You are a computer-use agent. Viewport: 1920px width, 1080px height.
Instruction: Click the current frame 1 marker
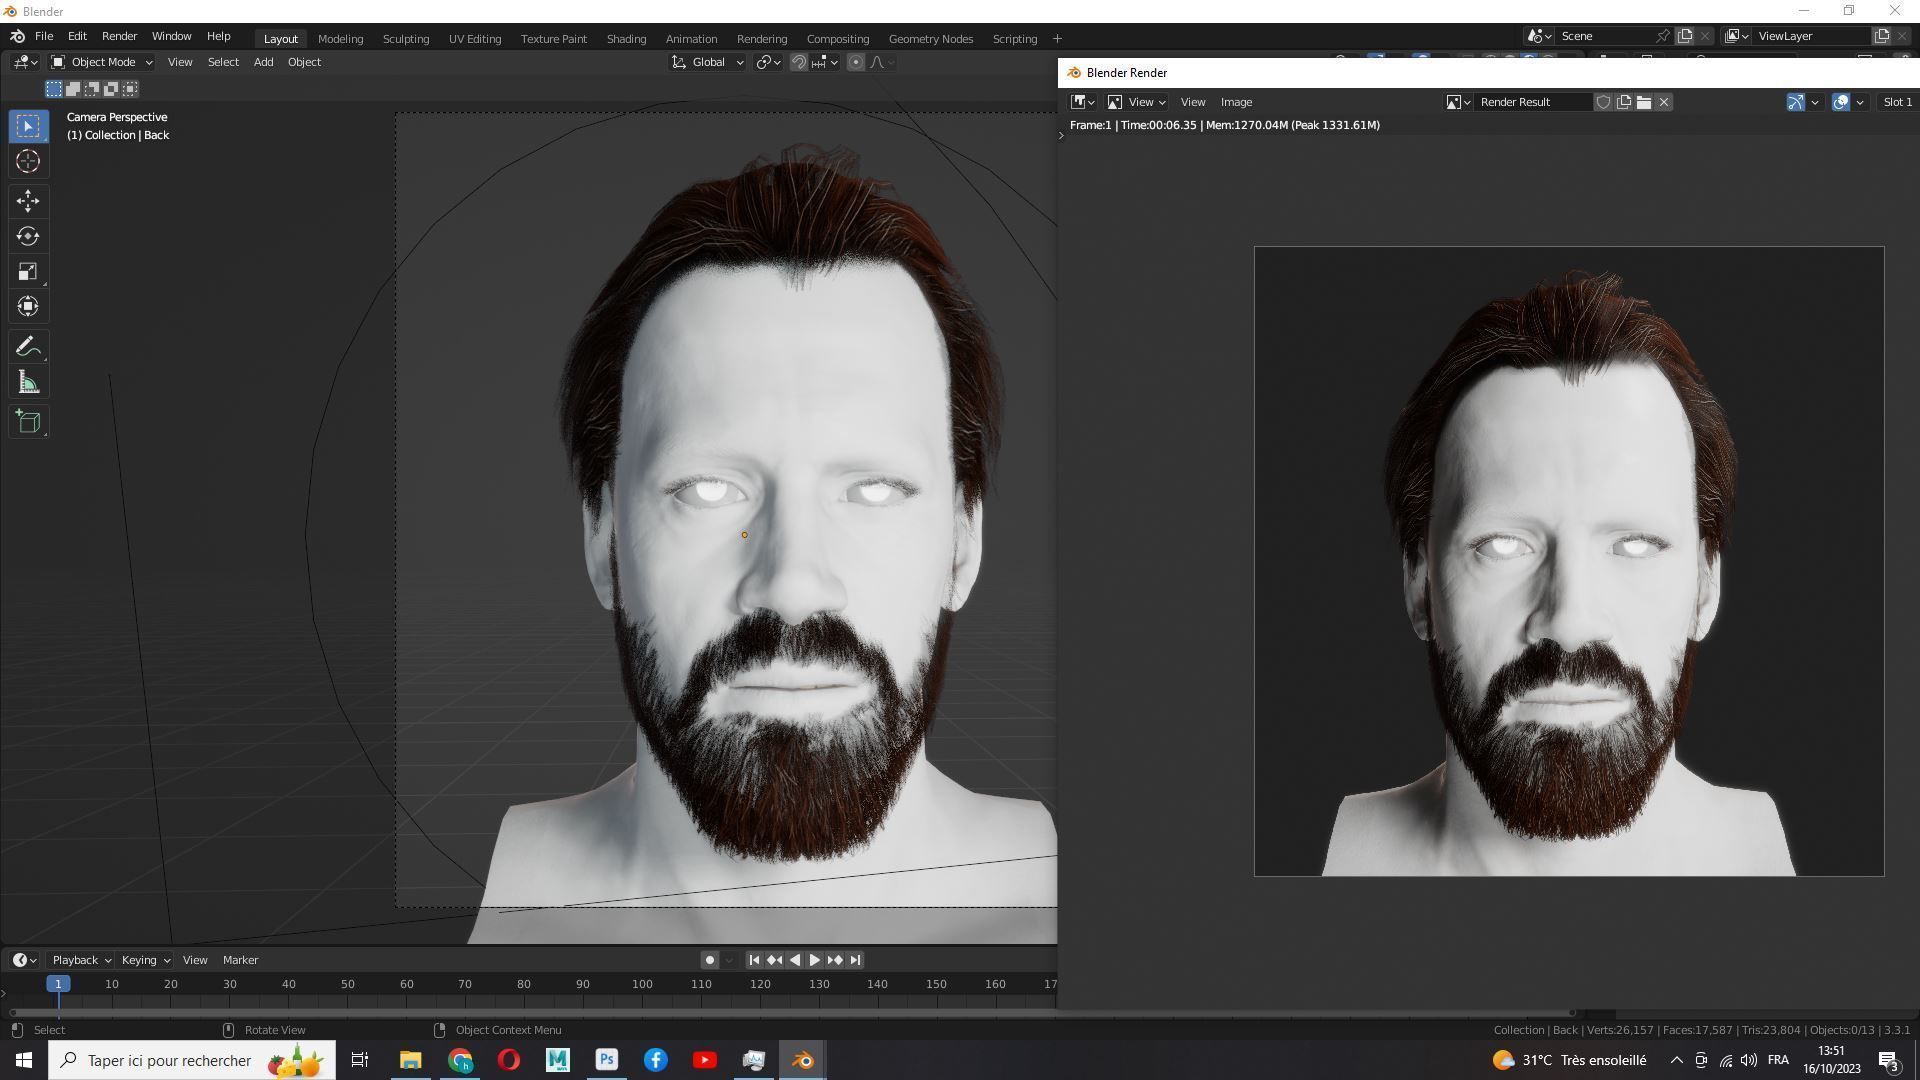point(58,984)
